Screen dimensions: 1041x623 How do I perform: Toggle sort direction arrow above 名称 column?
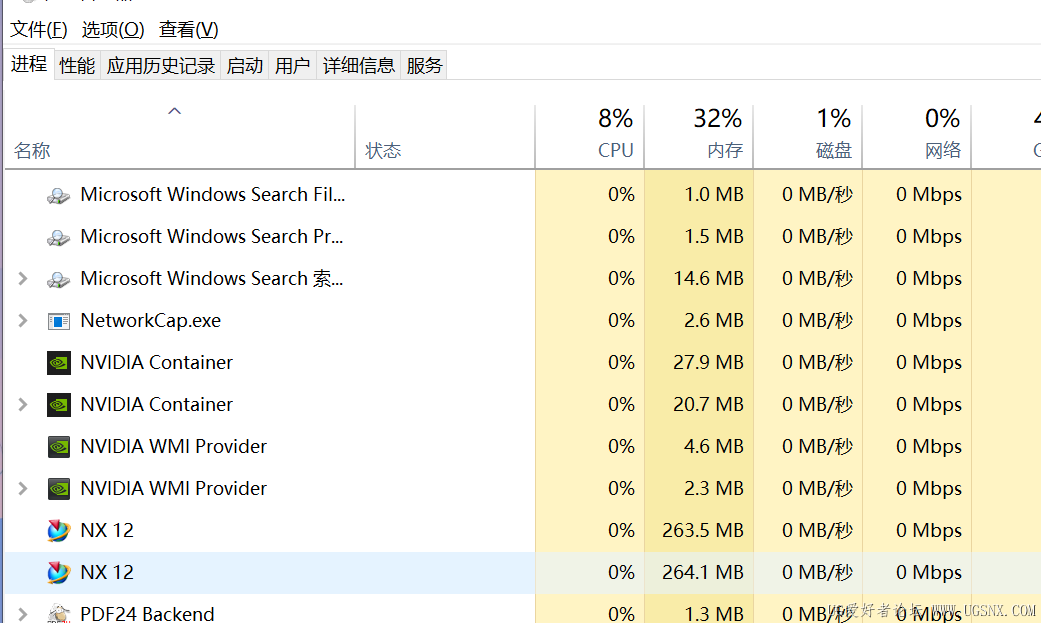(x=175, y=111)
